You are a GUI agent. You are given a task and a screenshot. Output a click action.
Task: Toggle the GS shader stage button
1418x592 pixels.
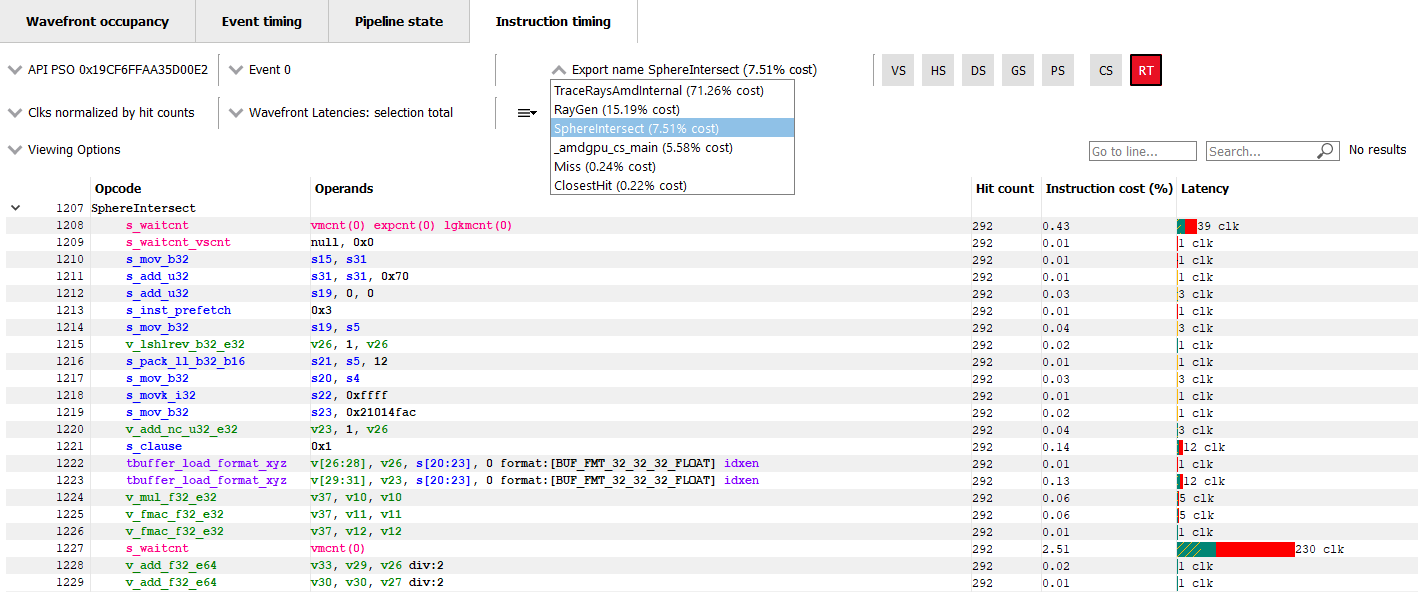1018,70
